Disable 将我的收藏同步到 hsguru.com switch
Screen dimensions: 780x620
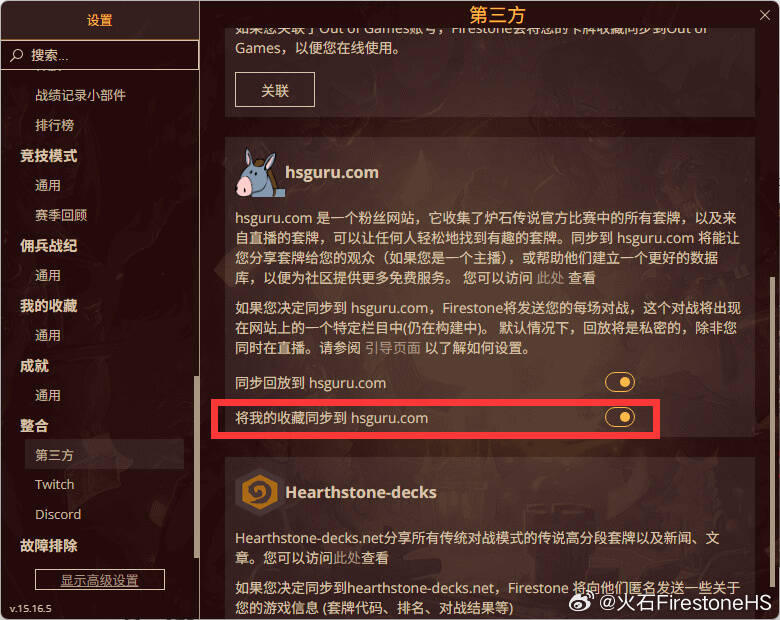[x=619, y=417]
